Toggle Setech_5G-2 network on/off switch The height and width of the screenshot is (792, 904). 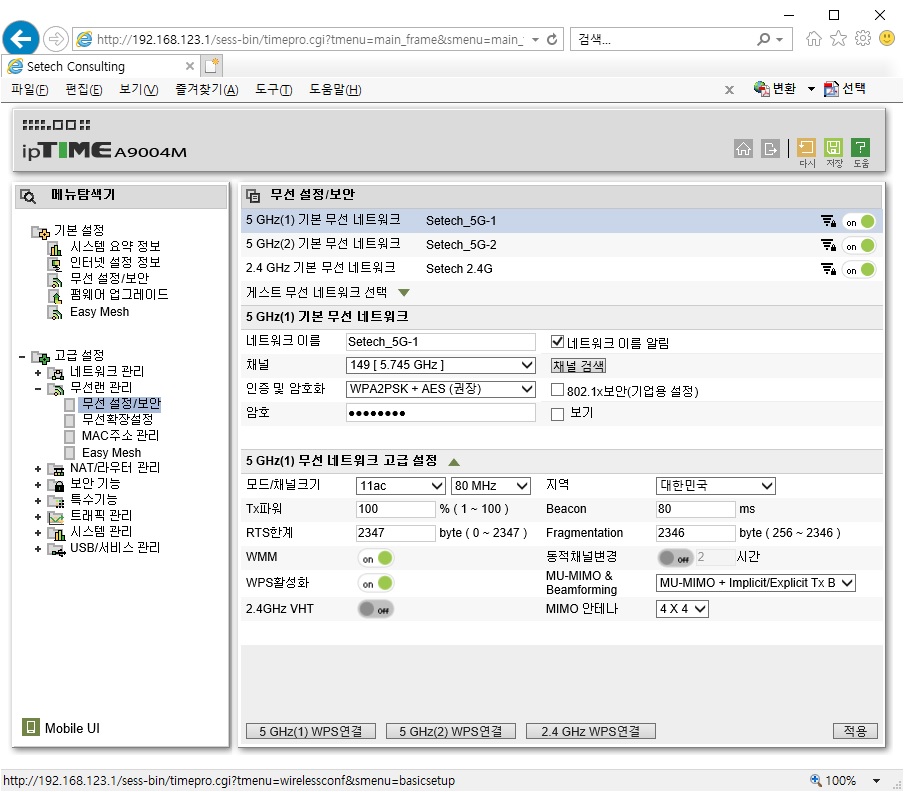tap(859, 246)
